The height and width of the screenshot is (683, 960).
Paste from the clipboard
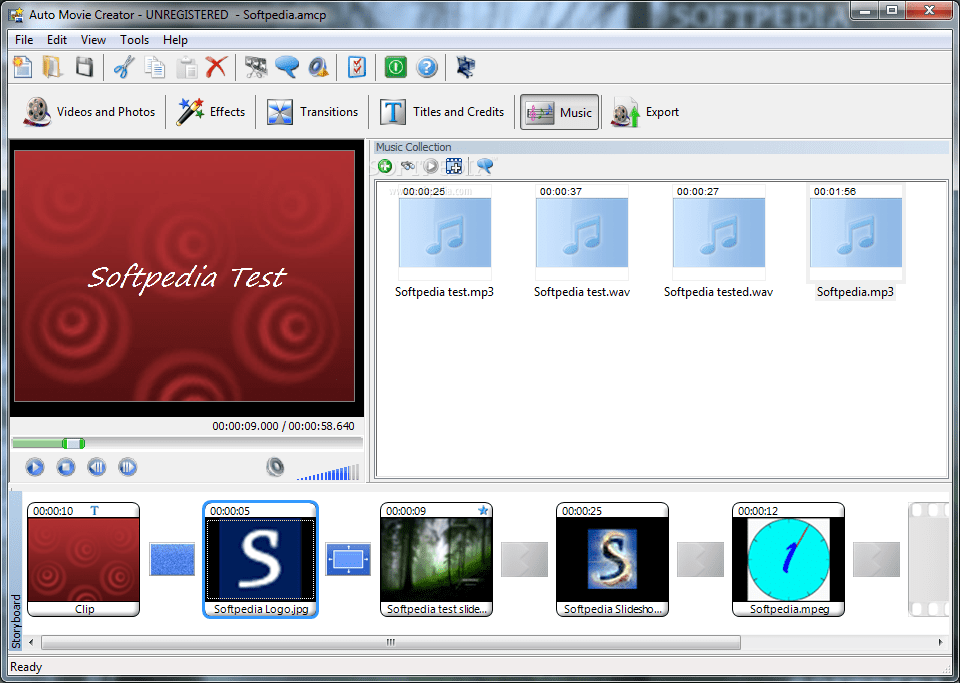(x=186, y=67)
